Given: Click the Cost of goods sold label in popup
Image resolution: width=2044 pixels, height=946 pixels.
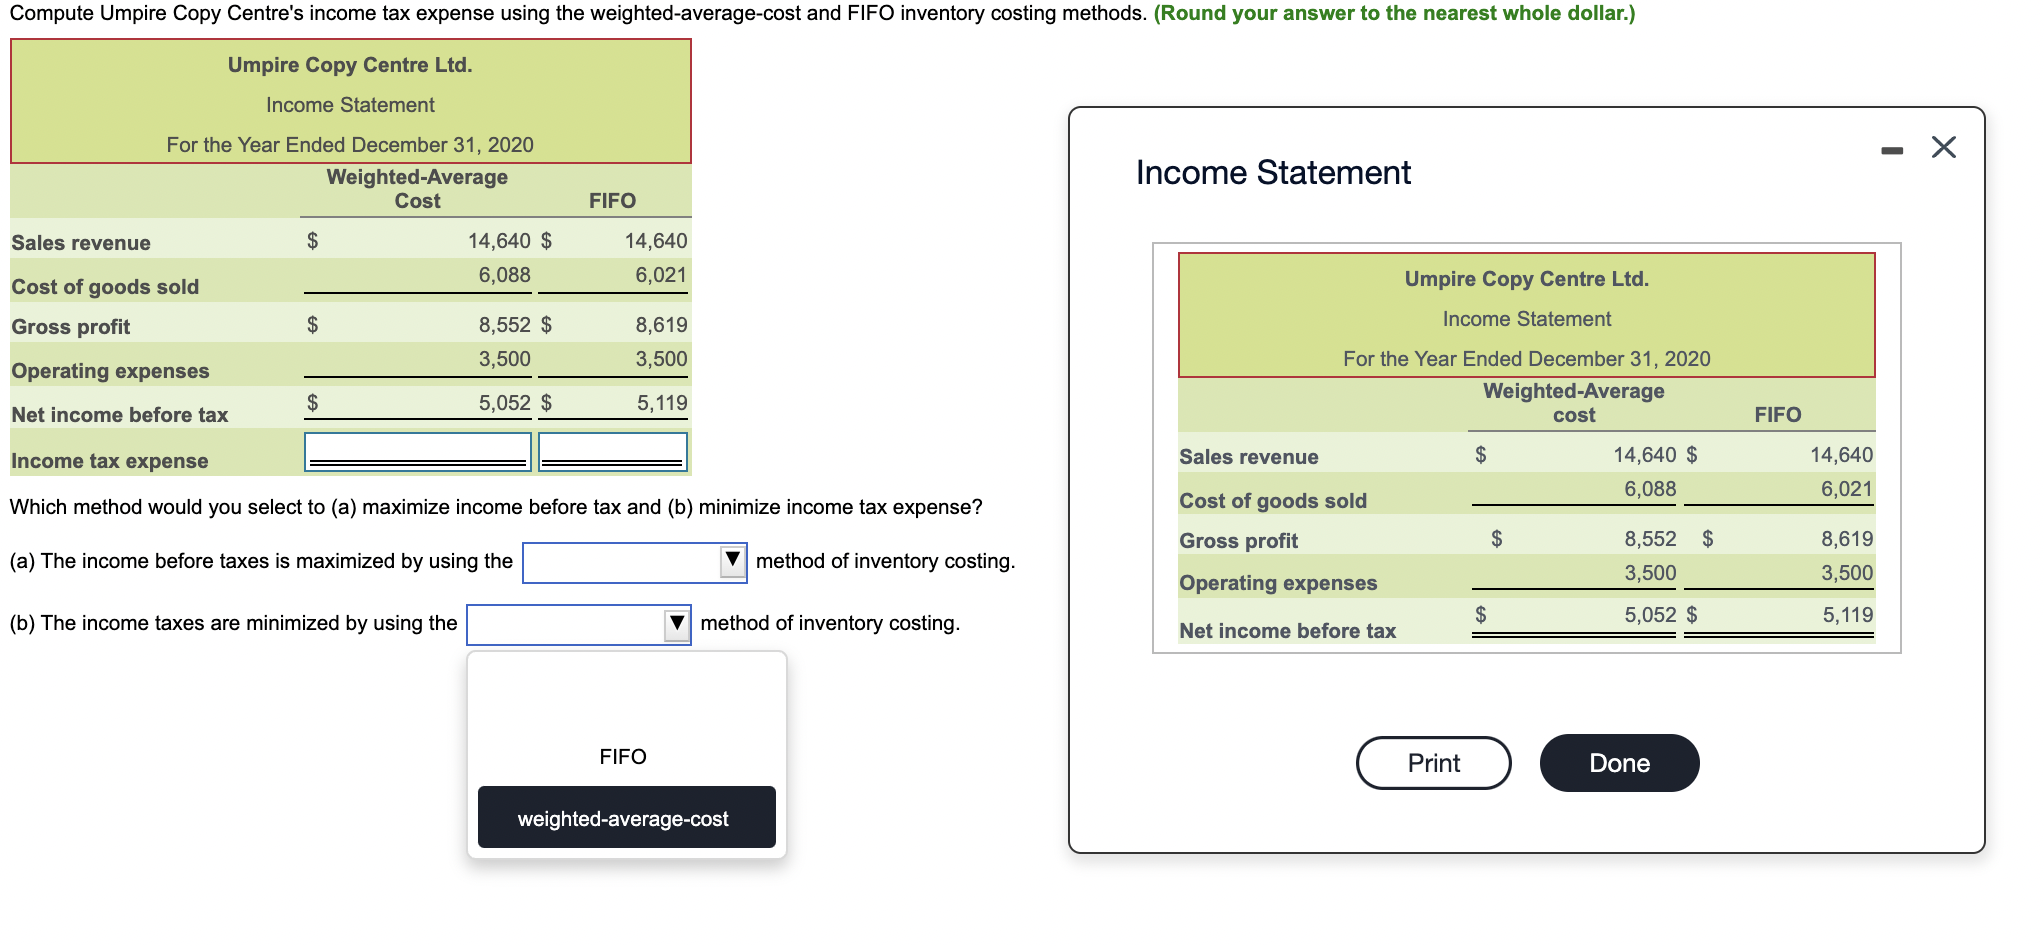Looking at the screenshot, I should coord(1272,501).
